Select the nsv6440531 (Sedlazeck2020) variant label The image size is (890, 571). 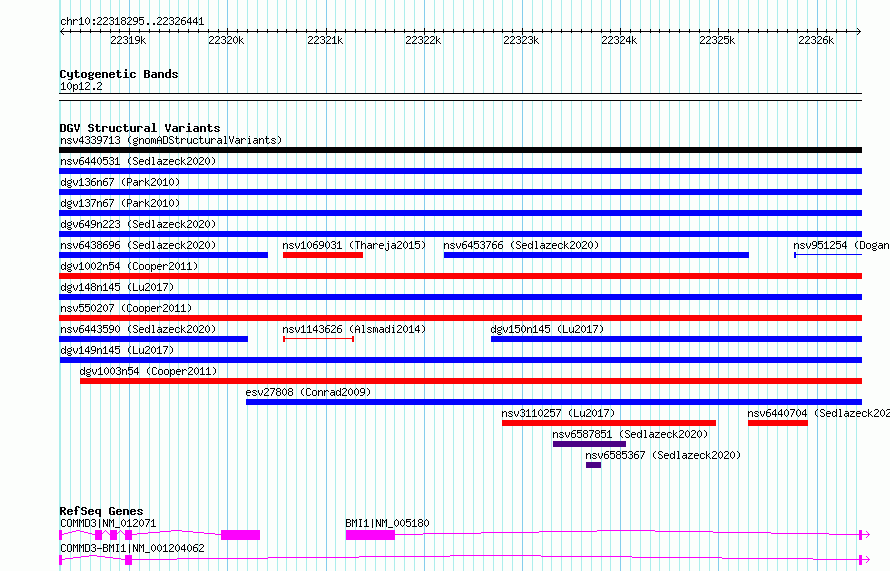pyautogui.click(x=138, y=161)
